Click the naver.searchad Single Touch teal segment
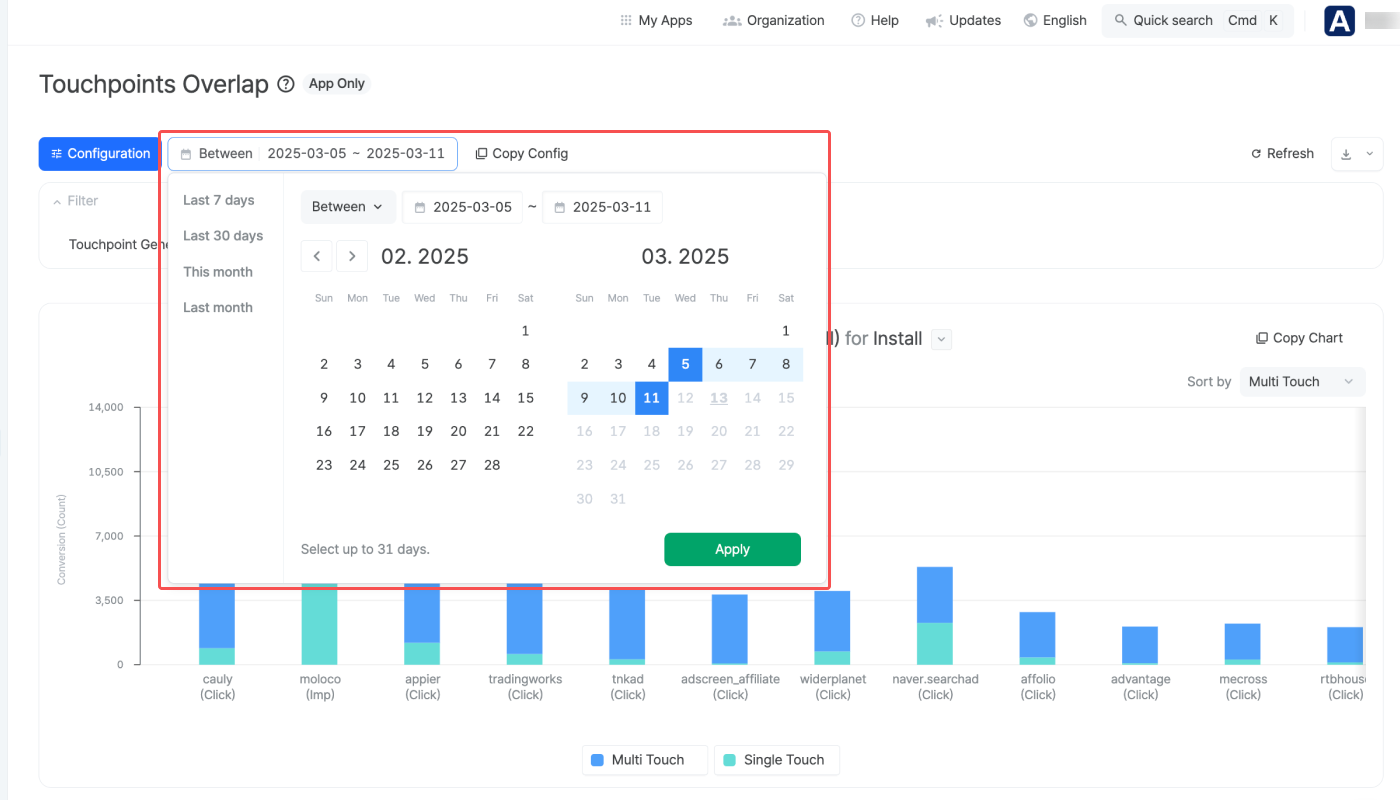The image size is (1400, 800). (935, 643)
